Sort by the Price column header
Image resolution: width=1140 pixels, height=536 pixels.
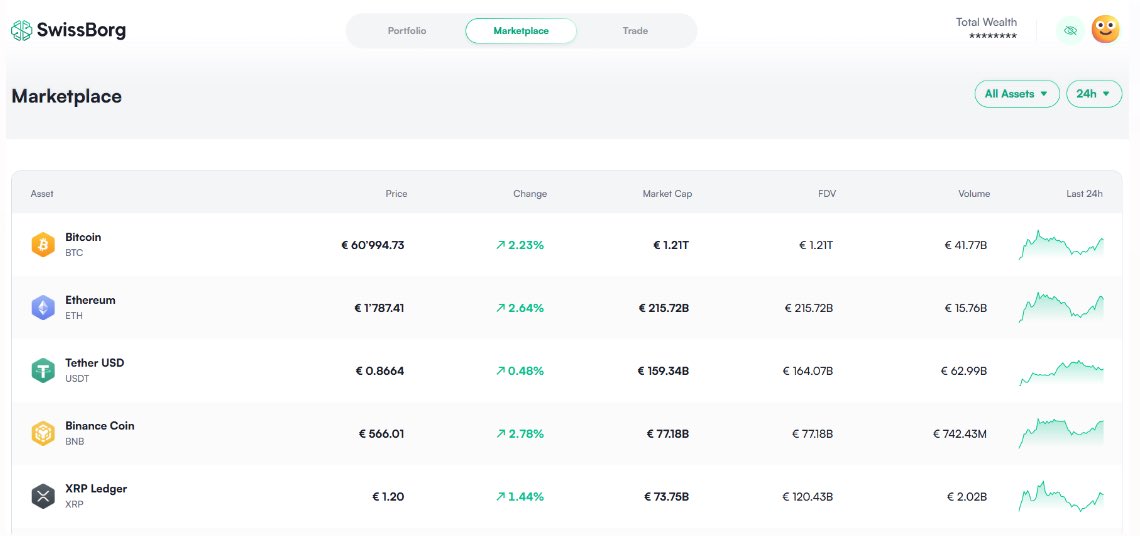(396, 194)
